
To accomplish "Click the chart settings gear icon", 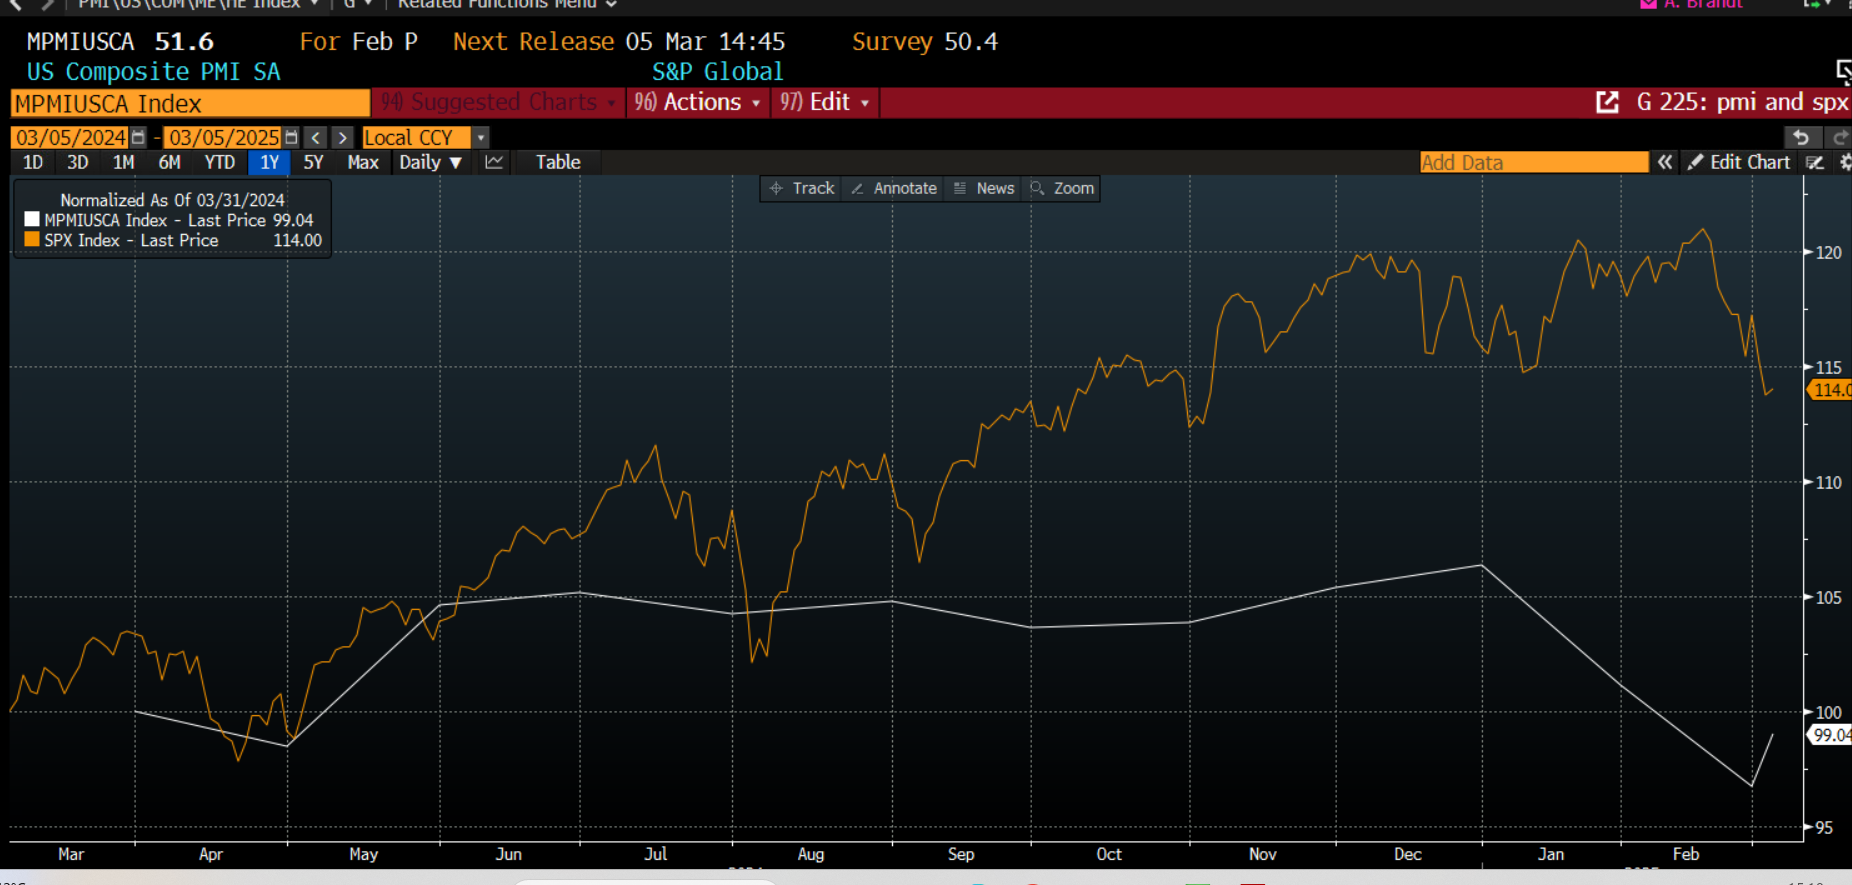I will coord(1844,162).
